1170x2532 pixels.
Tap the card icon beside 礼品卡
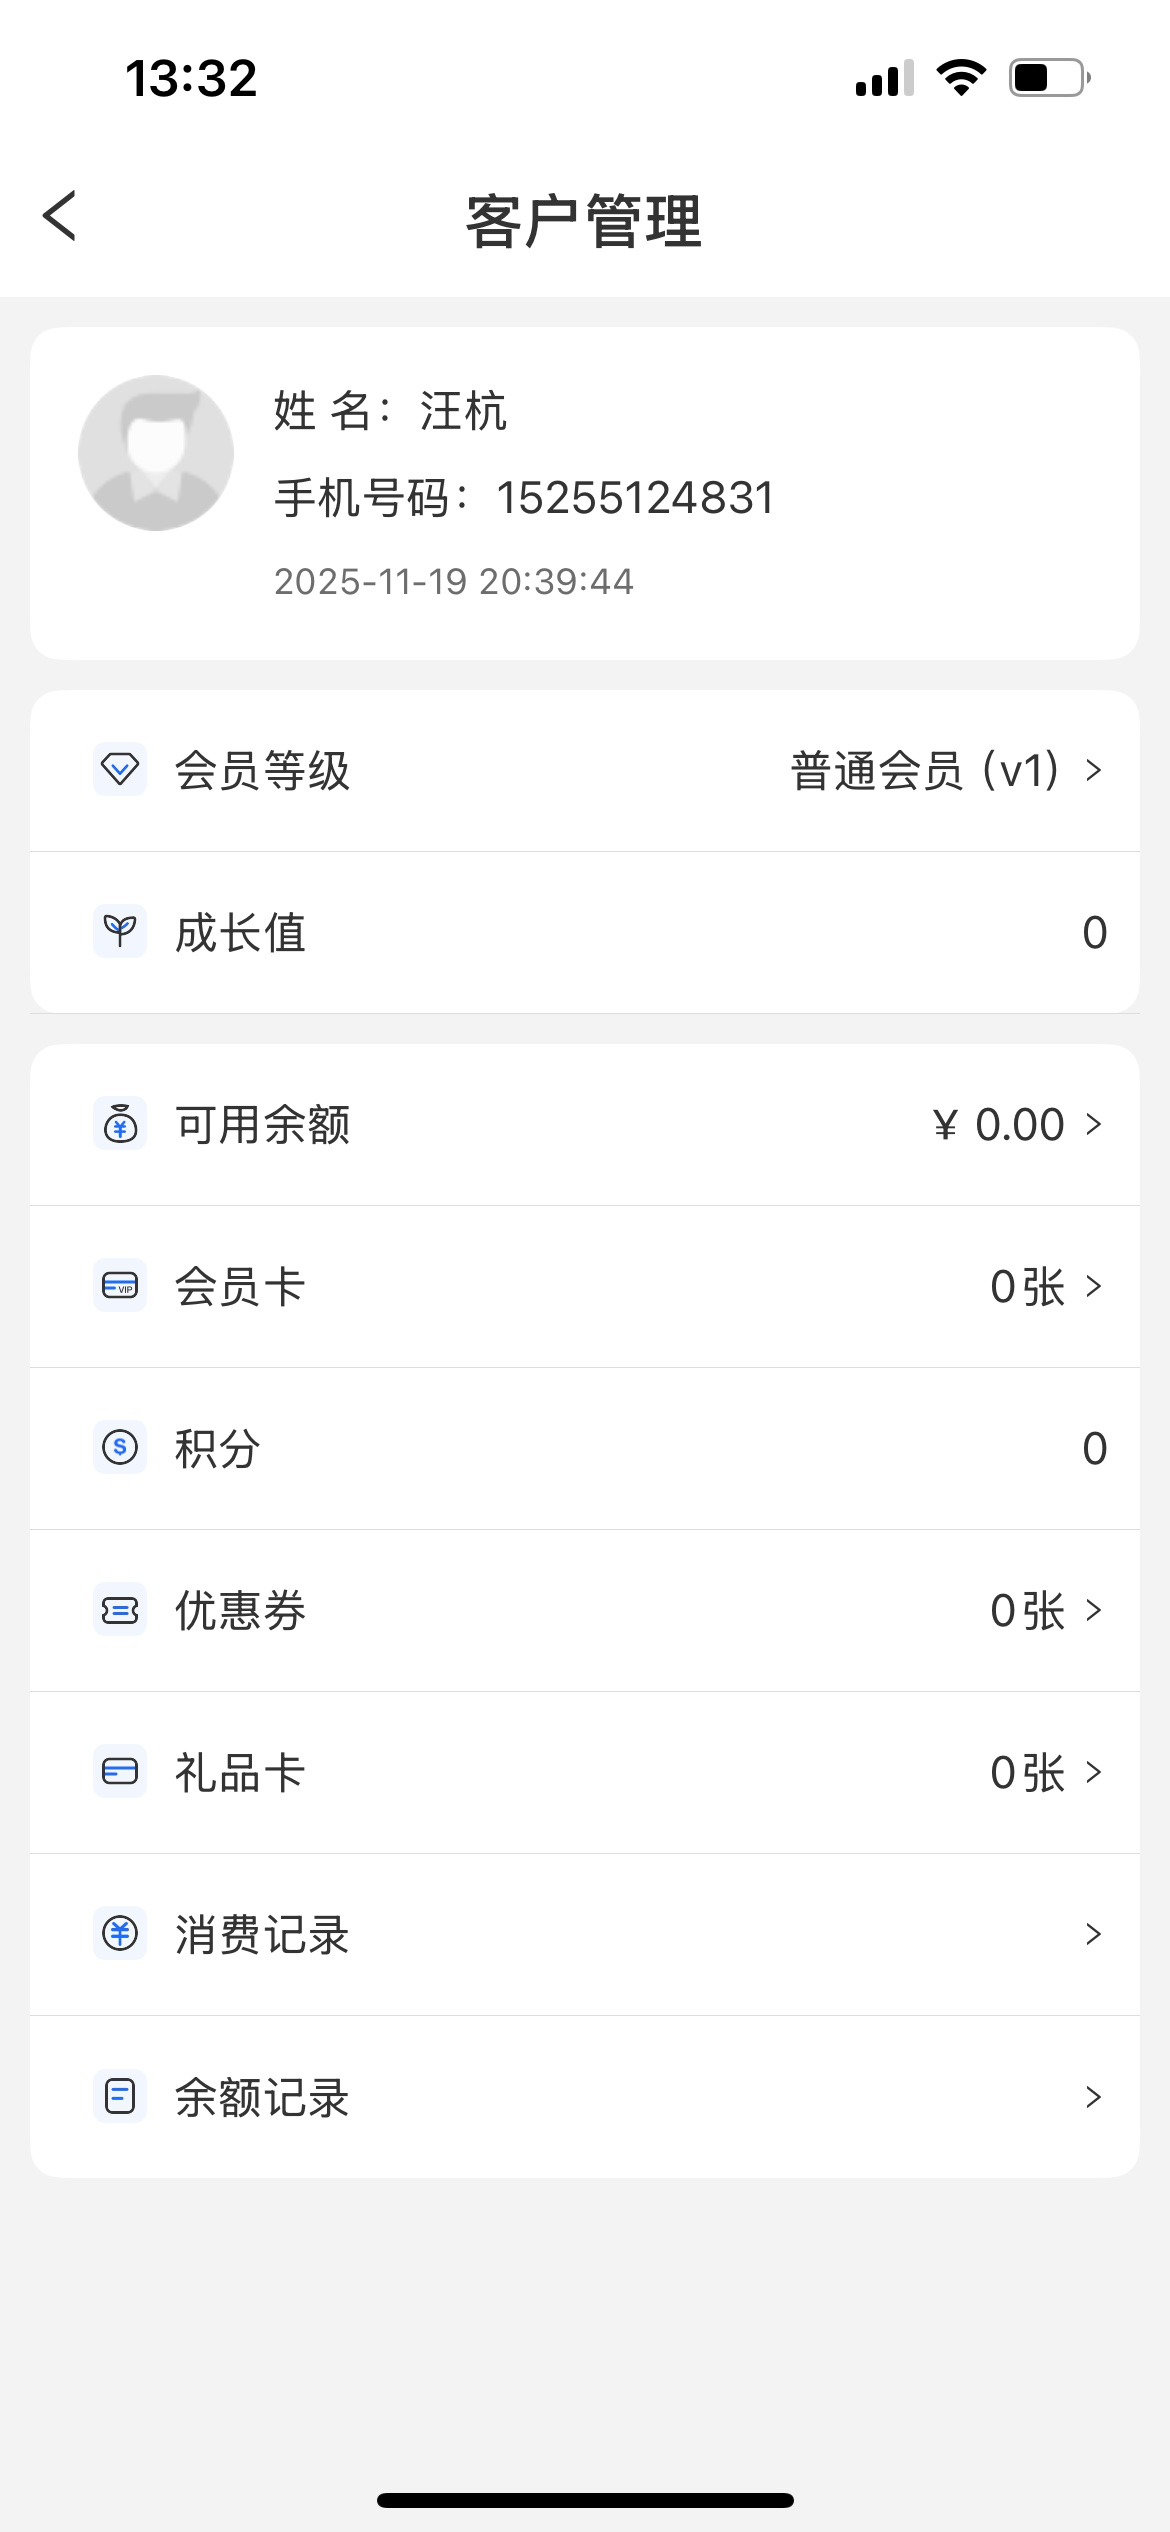click(120, 1772)
